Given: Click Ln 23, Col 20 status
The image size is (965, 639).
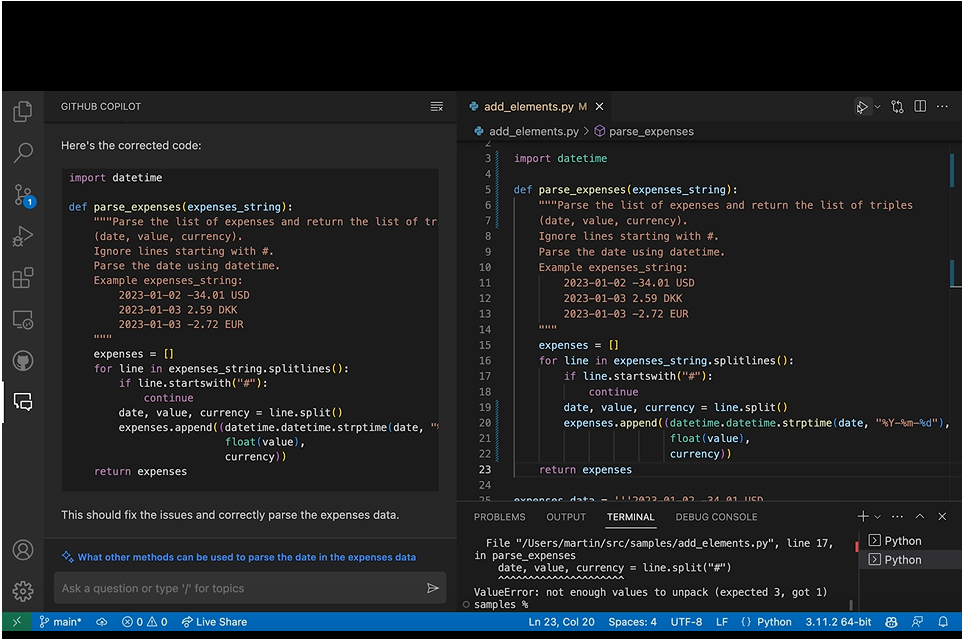Looking at the screenshot, I should click(561, 622).
